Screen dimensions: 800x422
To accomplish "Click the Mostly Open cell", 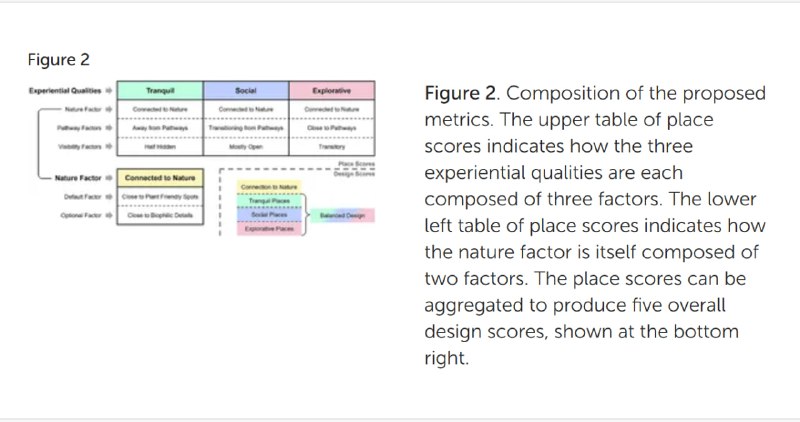I will [x=246, y=146].
